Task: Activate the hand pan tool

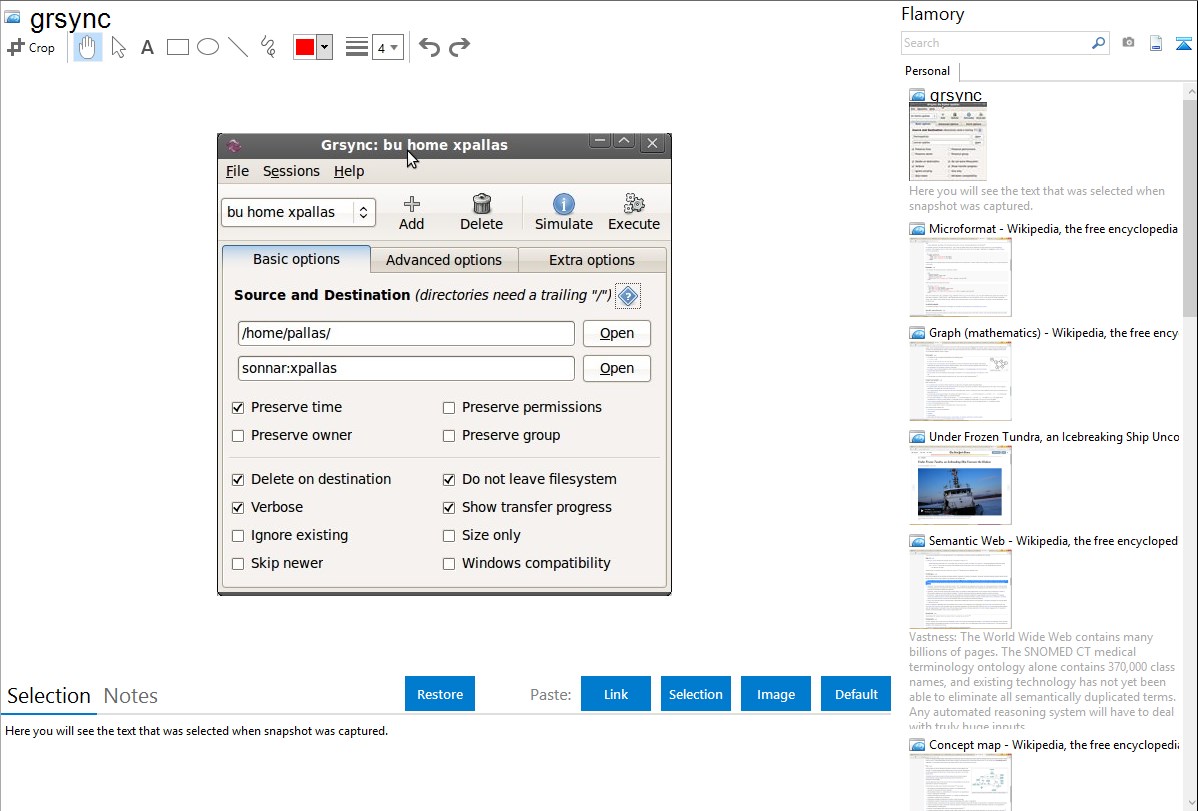Action: coord(87,47)
